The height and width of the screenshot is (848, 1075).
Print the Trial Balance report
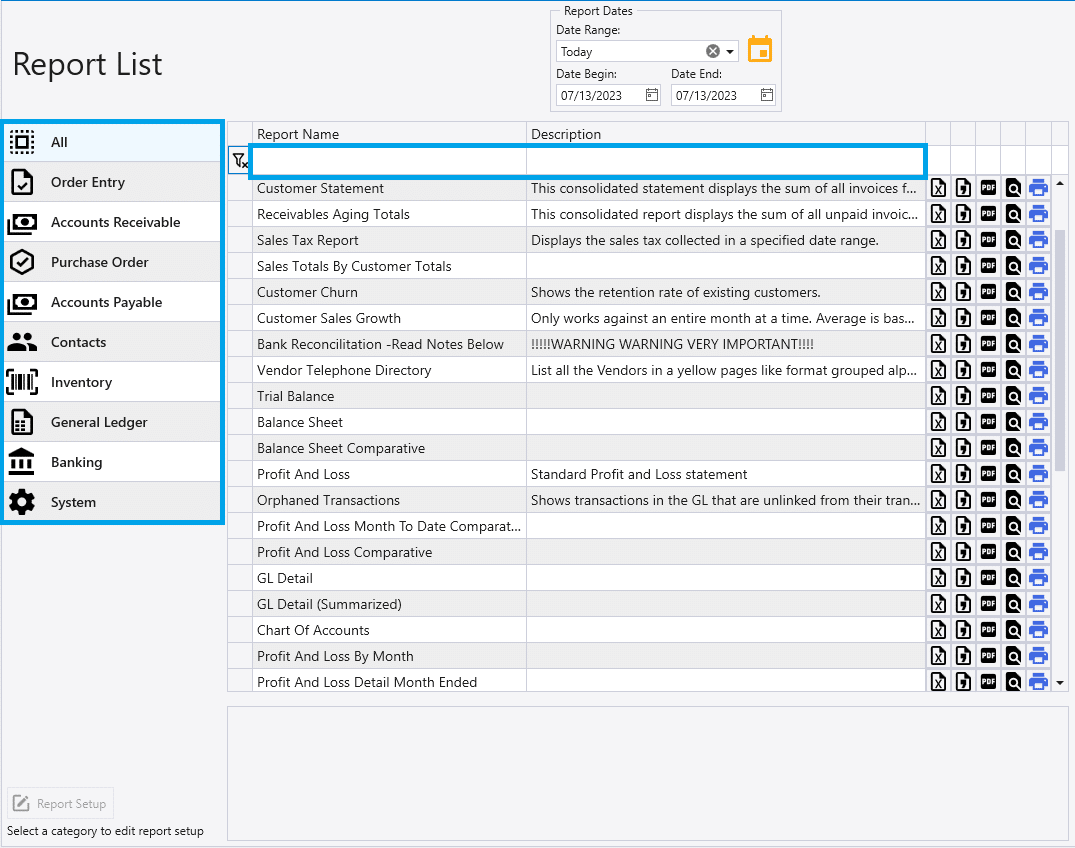click(x=1039, y=396)
